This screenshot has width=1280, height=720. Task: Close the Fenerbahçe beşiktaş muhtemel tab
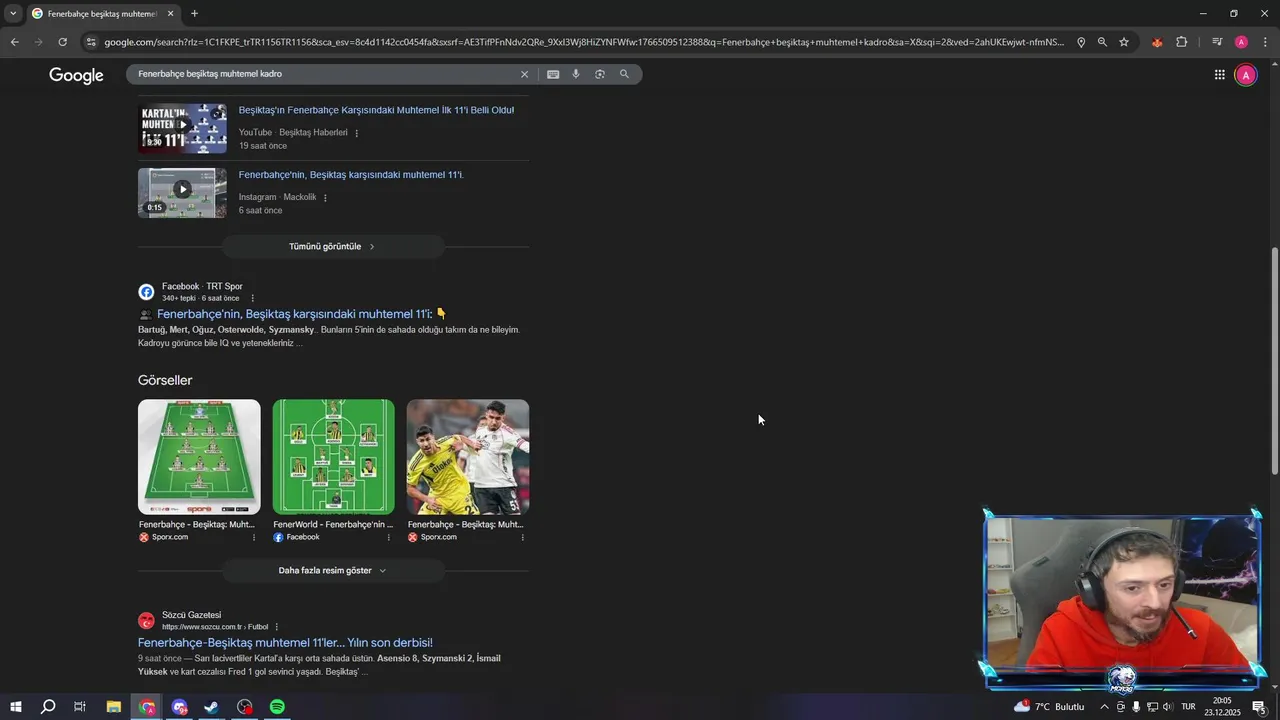click(x=171, y=14)
